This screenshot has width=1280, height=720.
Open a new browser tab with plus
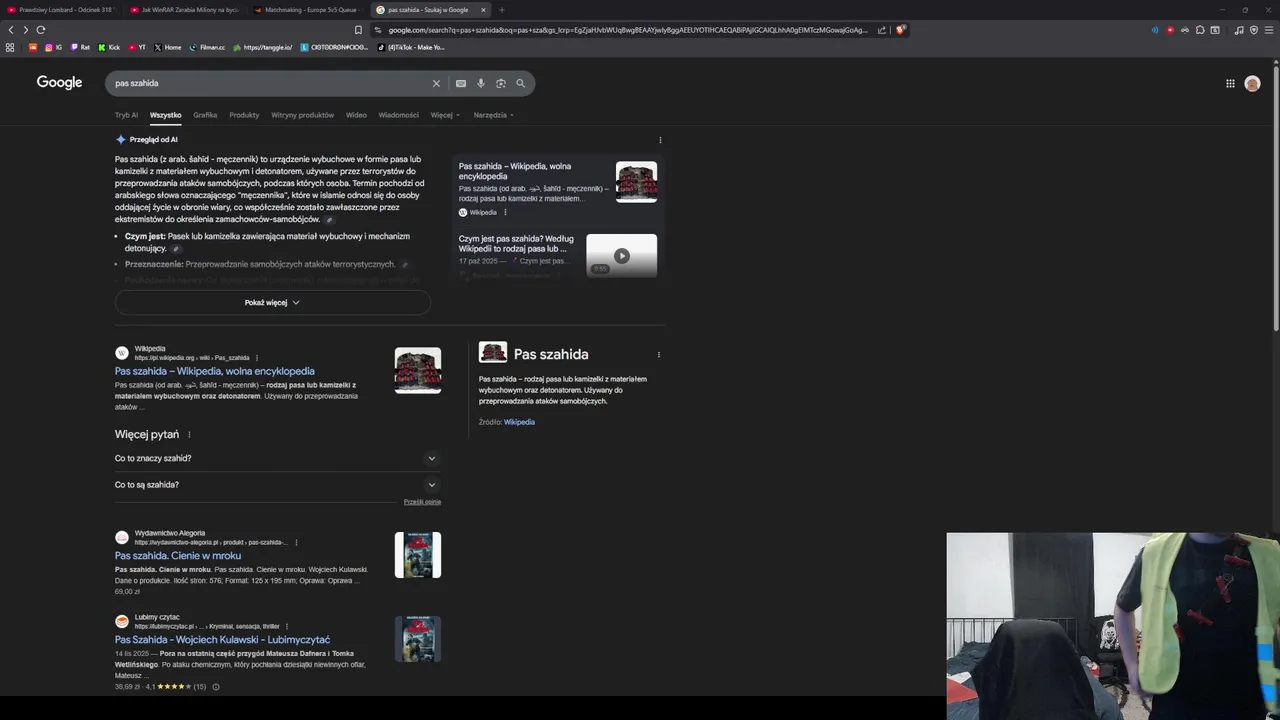pos(502,9)
